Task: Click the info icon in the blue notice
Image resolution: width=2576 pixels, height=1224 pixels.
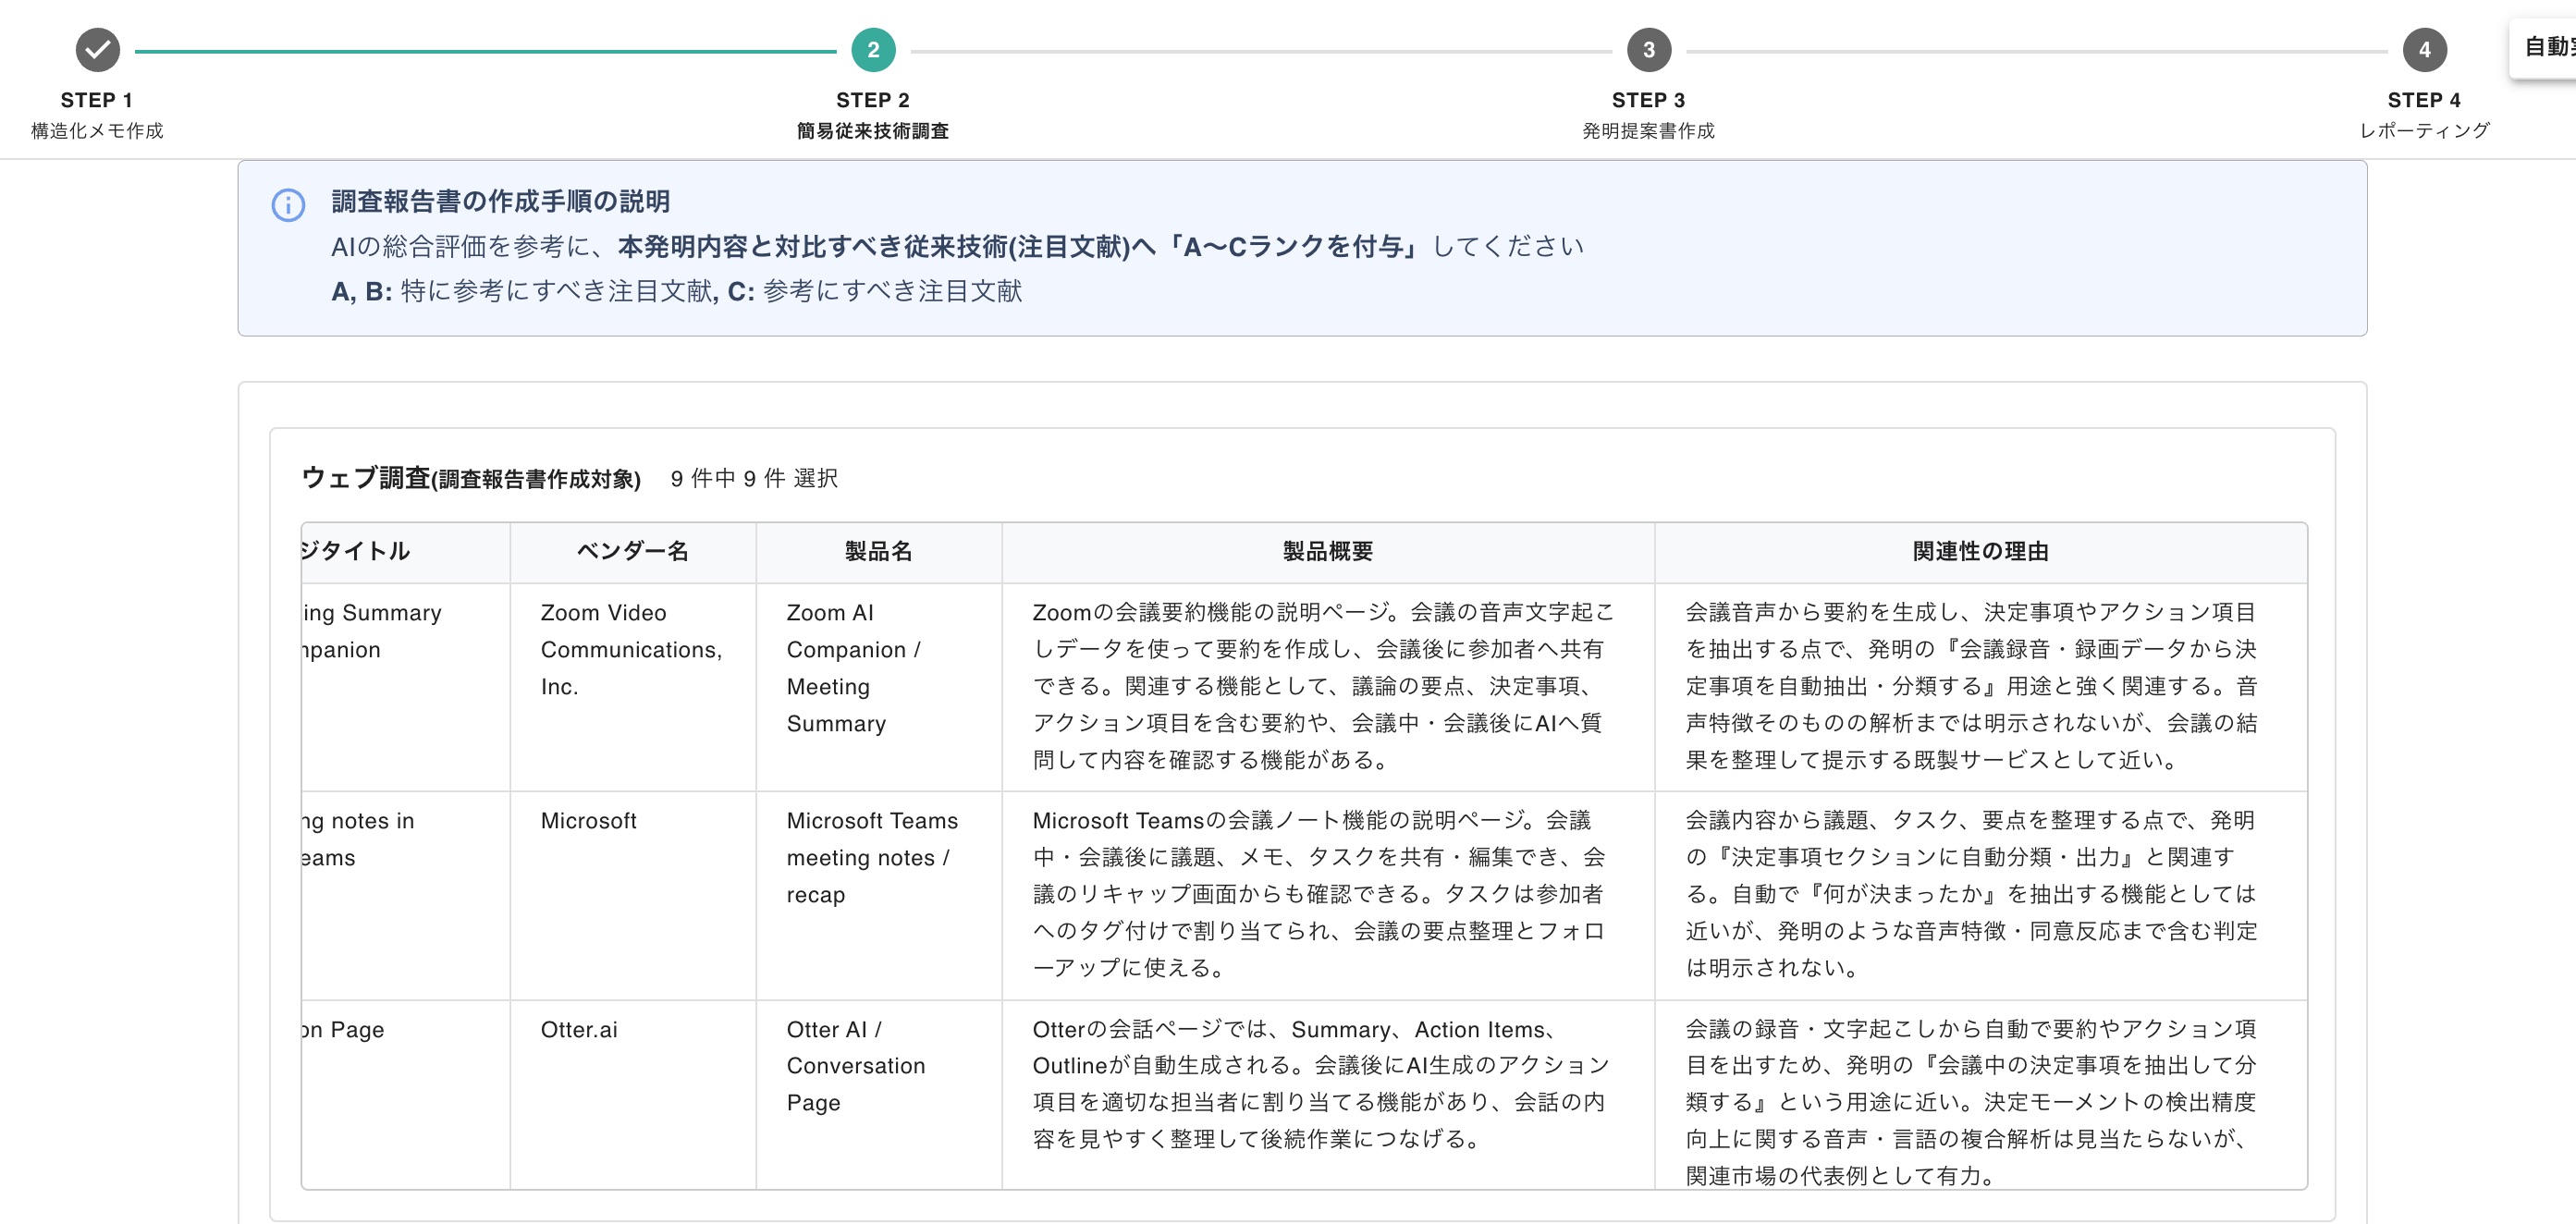Action: [288, 205]
